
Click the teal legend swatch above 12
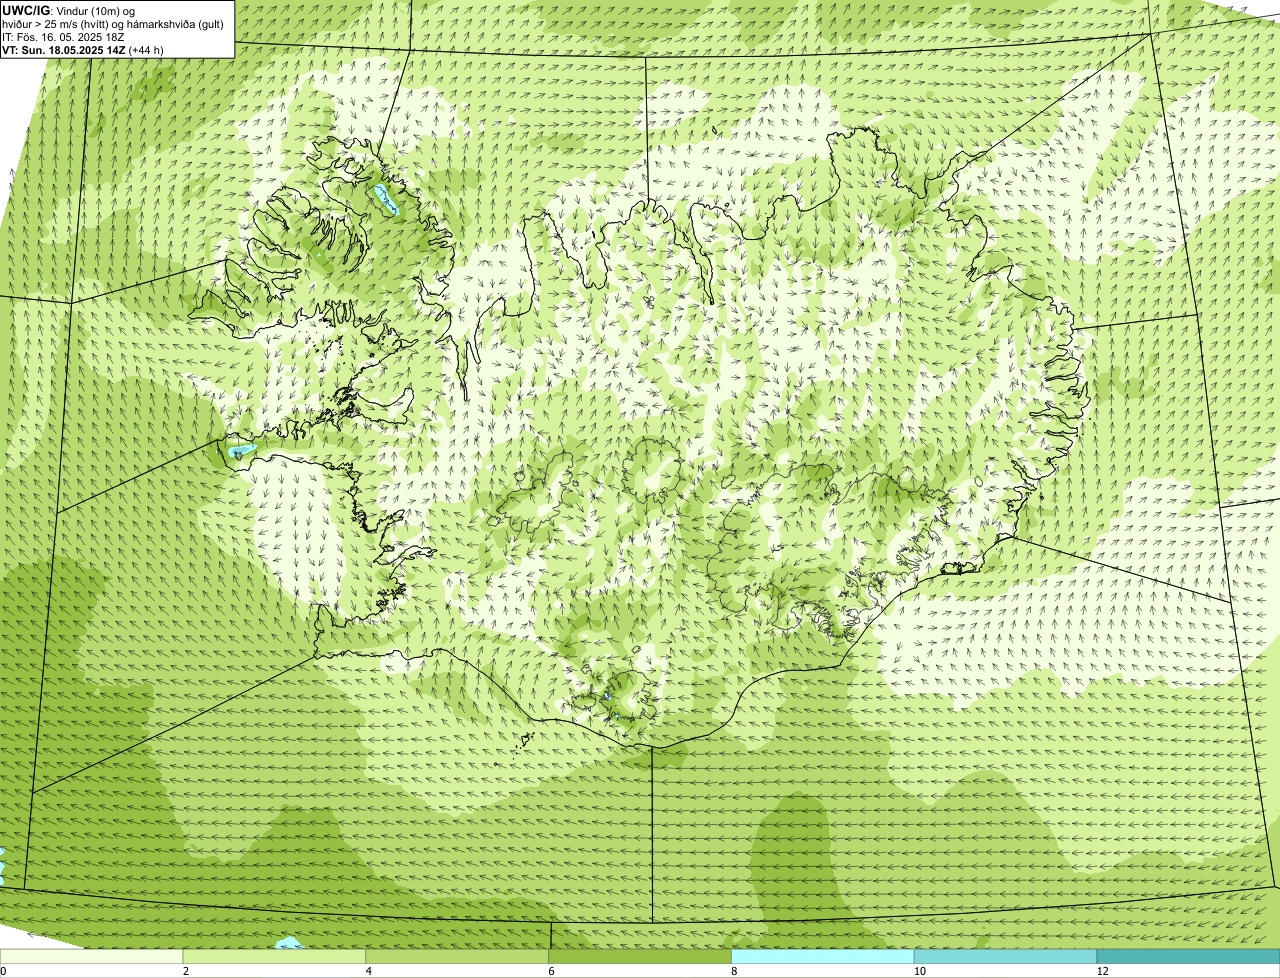click(1188, 956)
